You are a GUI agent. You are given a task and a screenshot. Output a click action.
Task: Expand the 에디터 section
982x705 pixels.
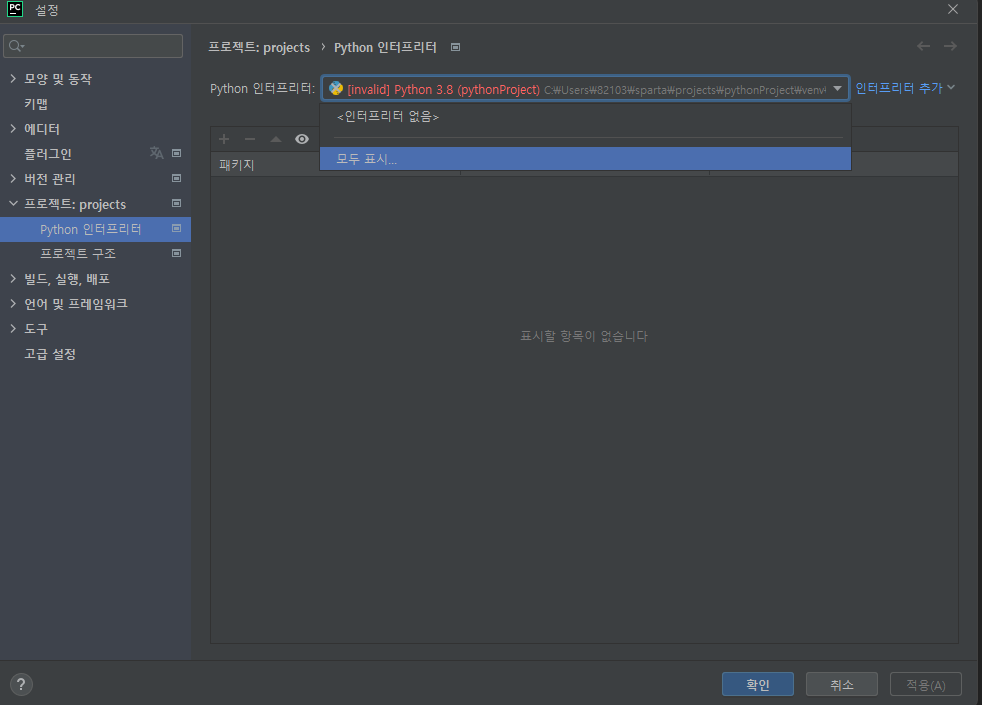click(13, 128)
